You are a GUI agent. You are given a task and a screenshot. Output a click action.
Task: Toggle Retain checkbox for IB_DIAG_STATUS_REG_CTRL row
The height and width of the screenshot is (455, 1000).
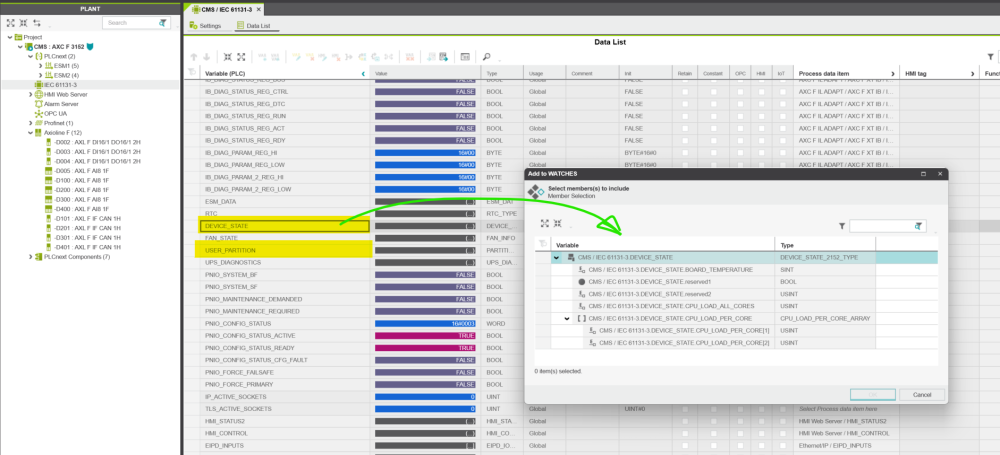(x=684, y=91)
